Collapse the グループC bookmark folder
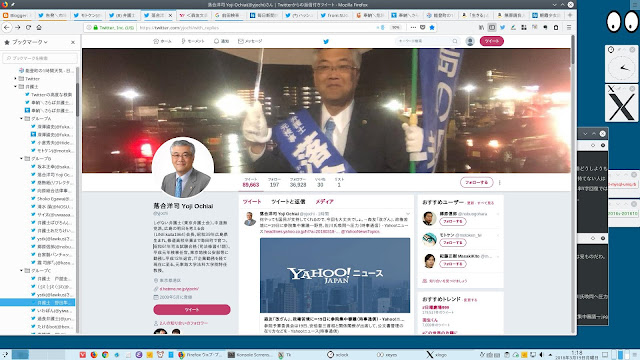 22,270
